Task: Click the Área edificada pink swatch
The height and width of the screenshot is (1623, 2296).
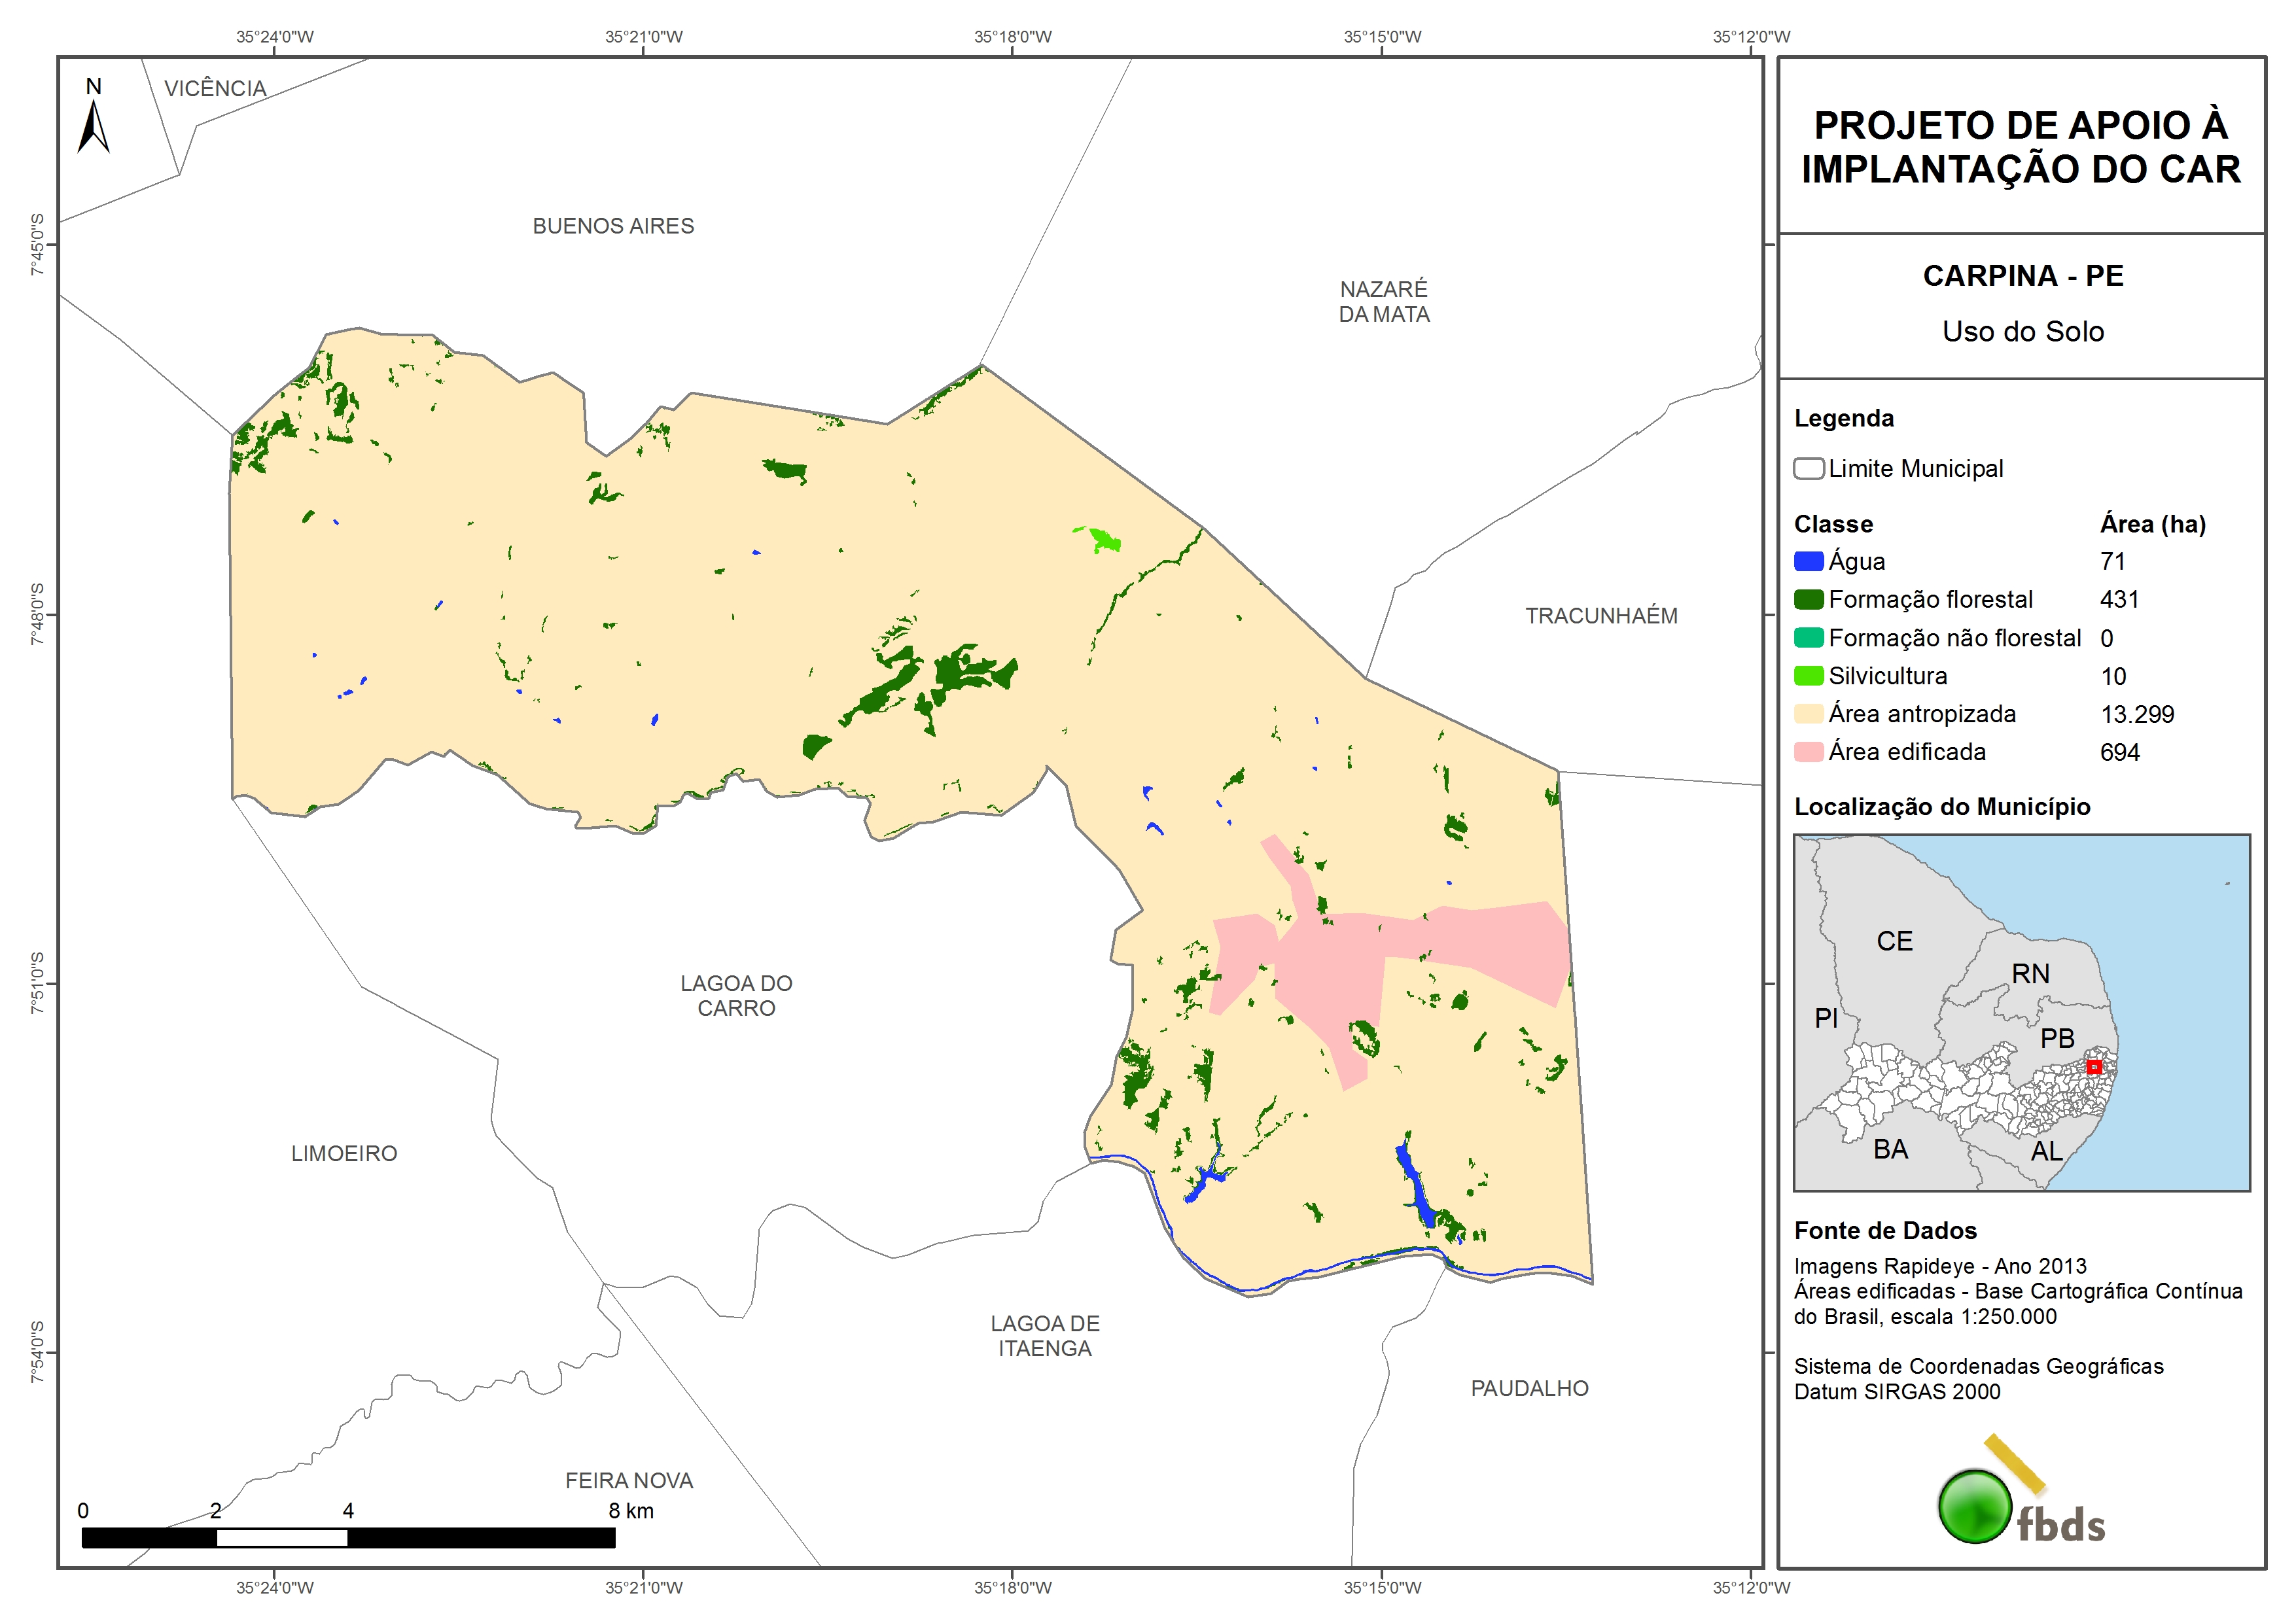Action: [1808, 752]
